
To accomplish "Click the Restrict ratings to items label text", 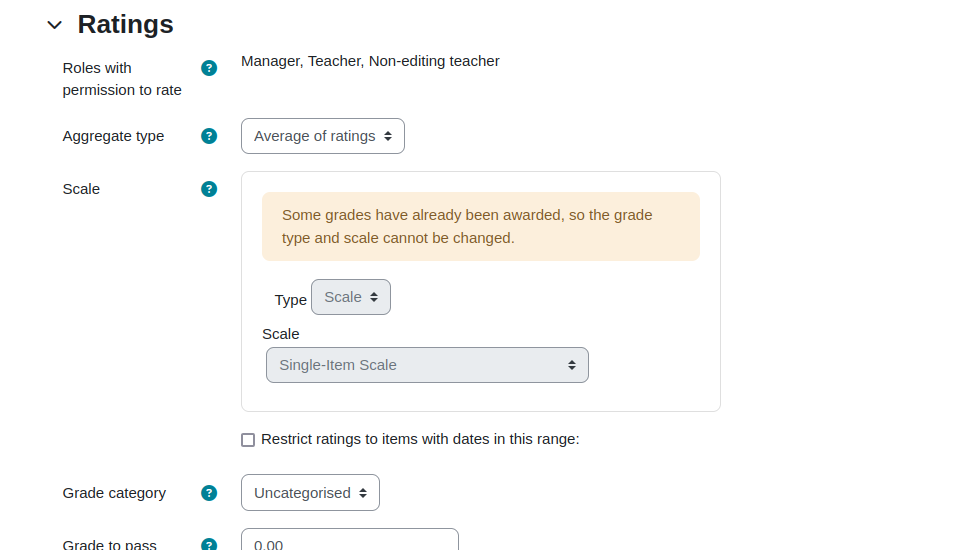I will tap(420, 439).
